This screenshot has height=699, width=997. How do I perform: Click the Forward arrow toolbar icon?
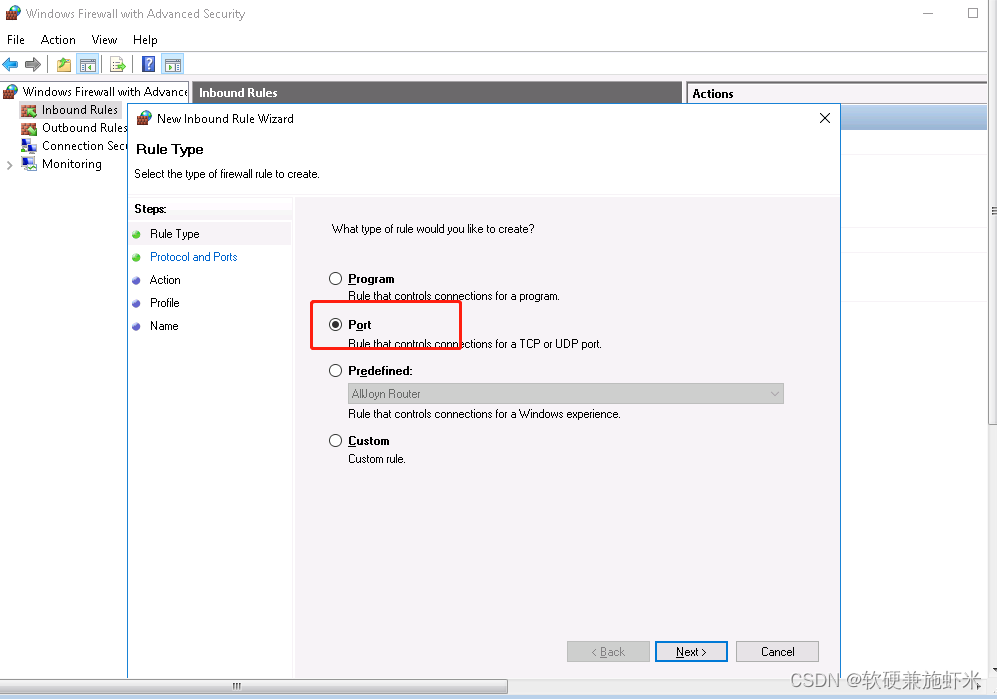(x=32, y=64)
